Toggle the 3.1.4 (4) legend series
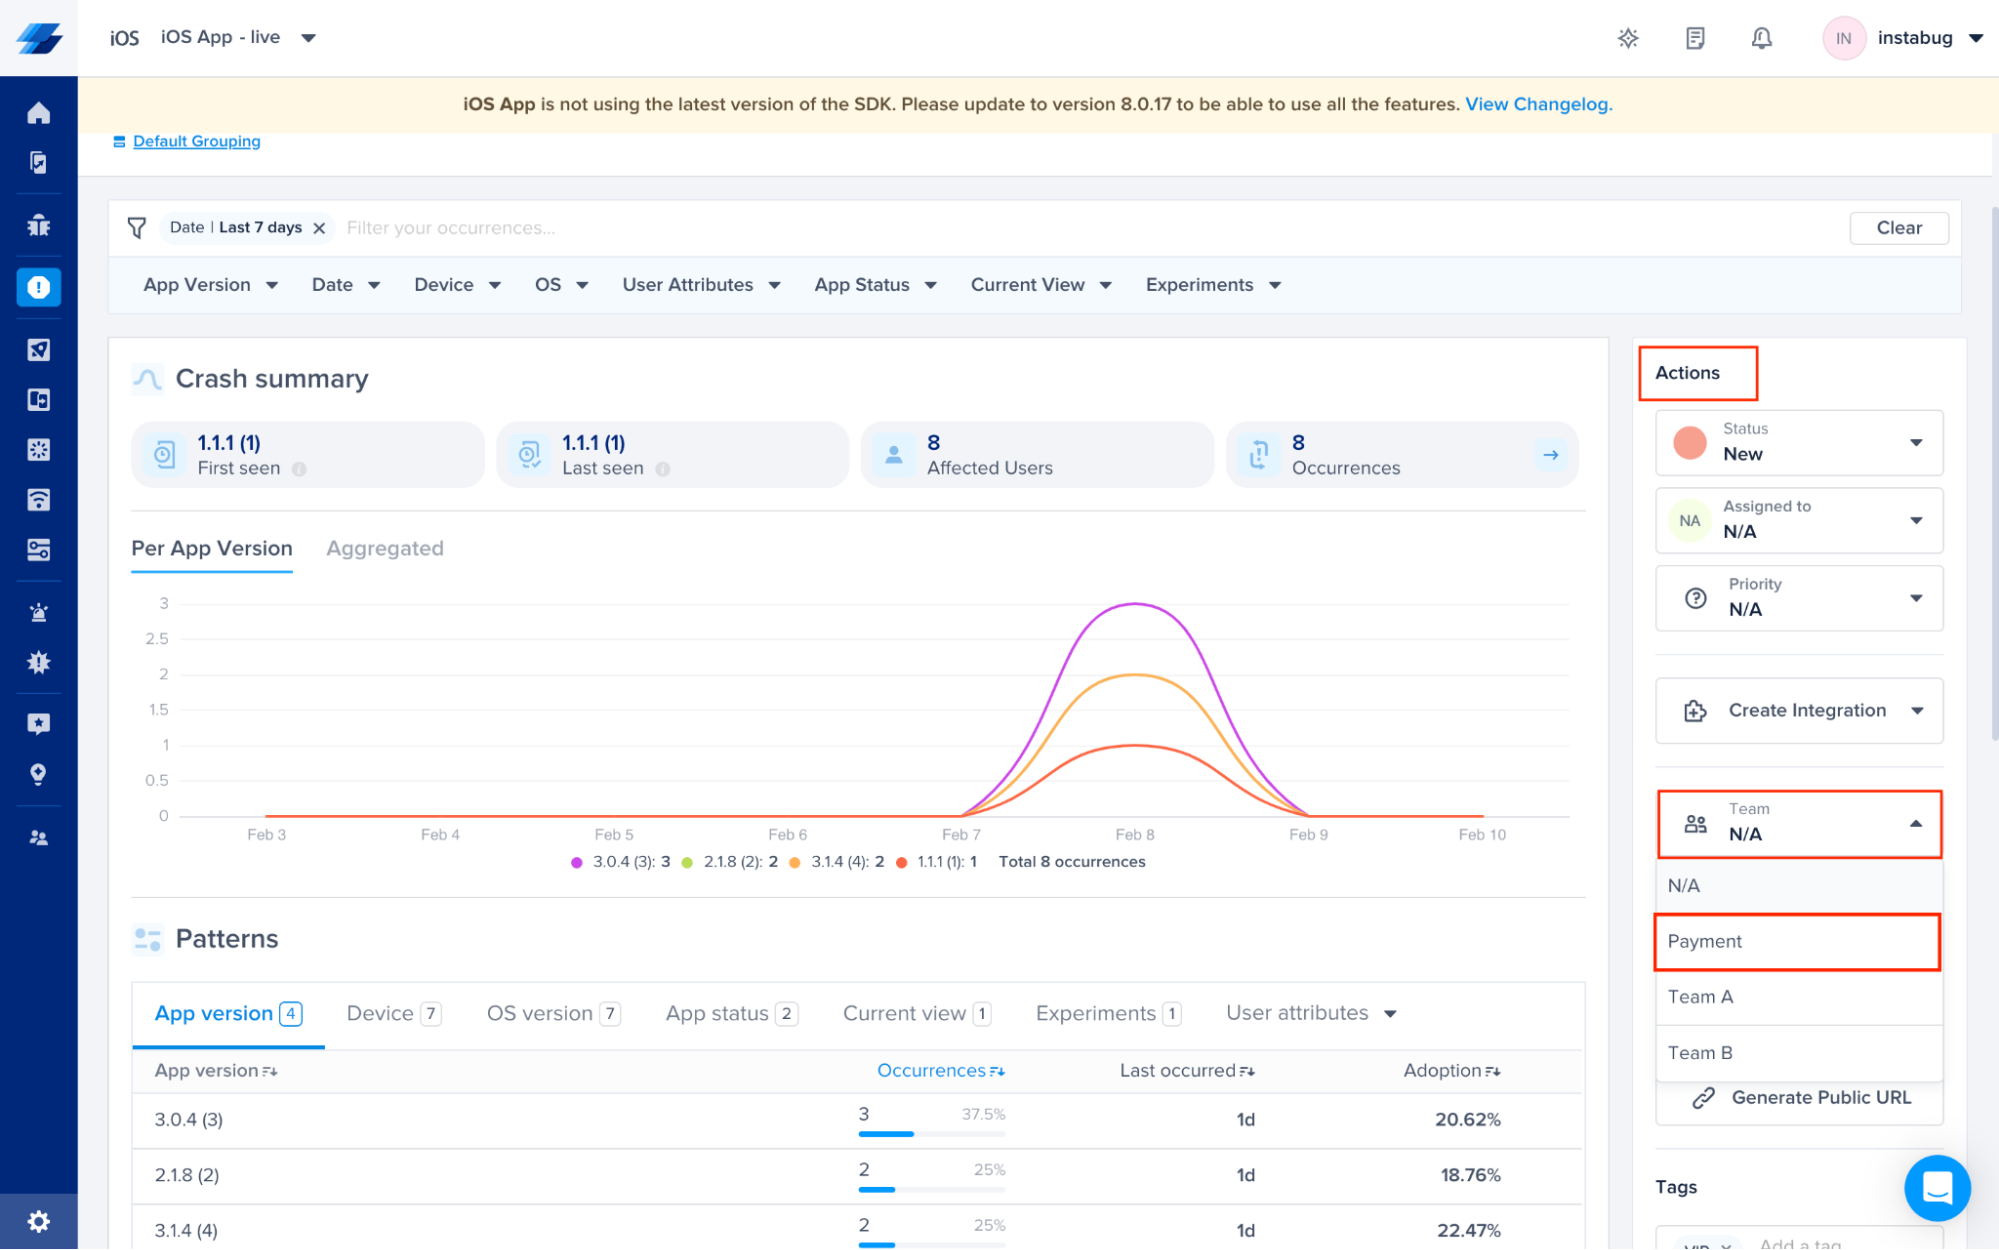Screen dimensions: 1999x1250 click(x=837, y=862)
